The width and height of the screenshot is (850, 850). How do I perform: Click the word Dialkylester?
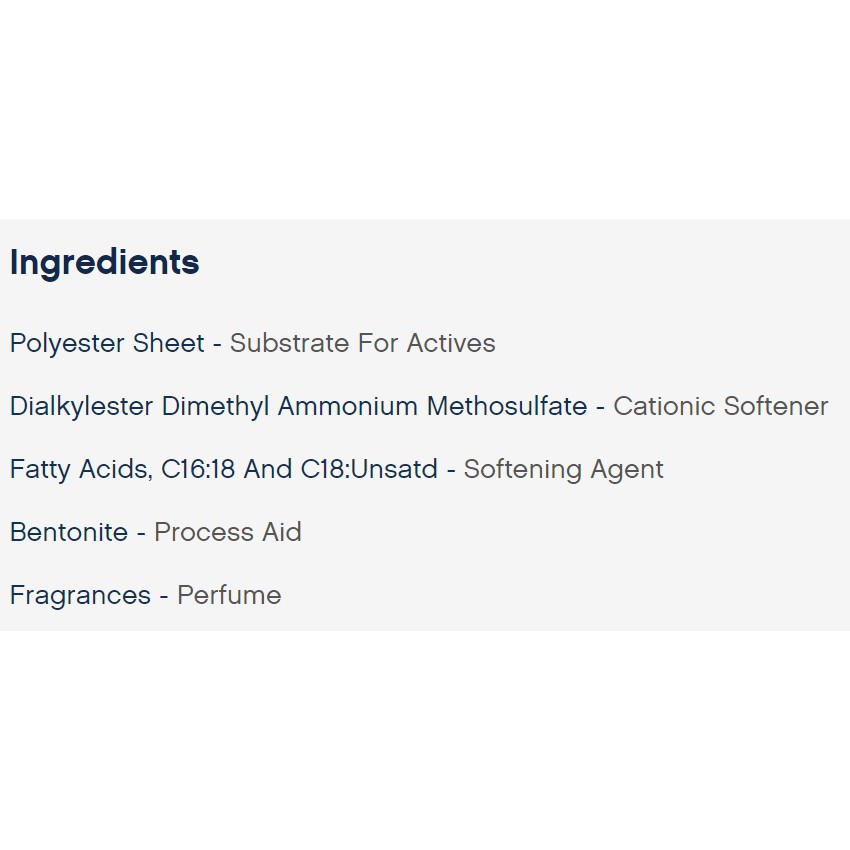[81, 406]
